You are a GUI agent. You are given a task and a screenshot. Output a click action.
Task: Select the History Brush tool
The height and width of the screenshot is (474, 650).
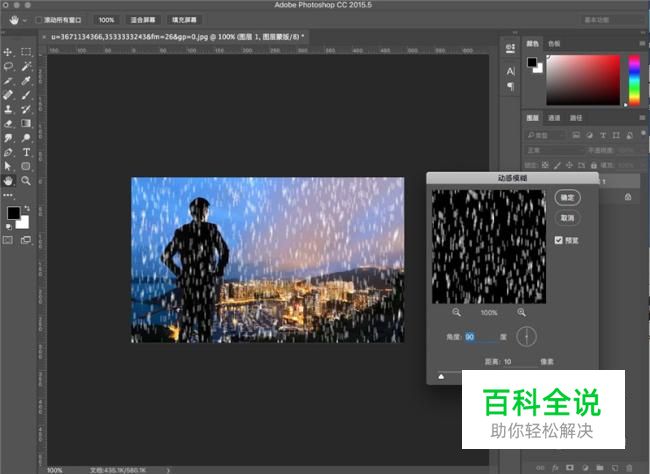[26, 109]
